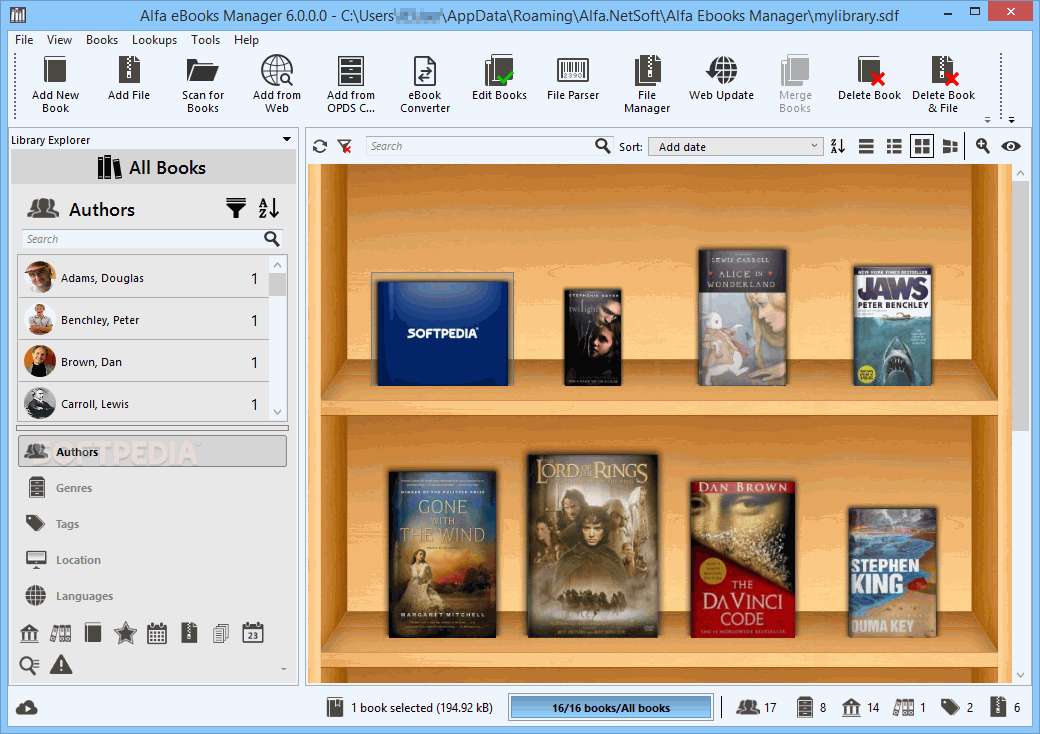Switch to bookshelf with details view

(950, 147)
